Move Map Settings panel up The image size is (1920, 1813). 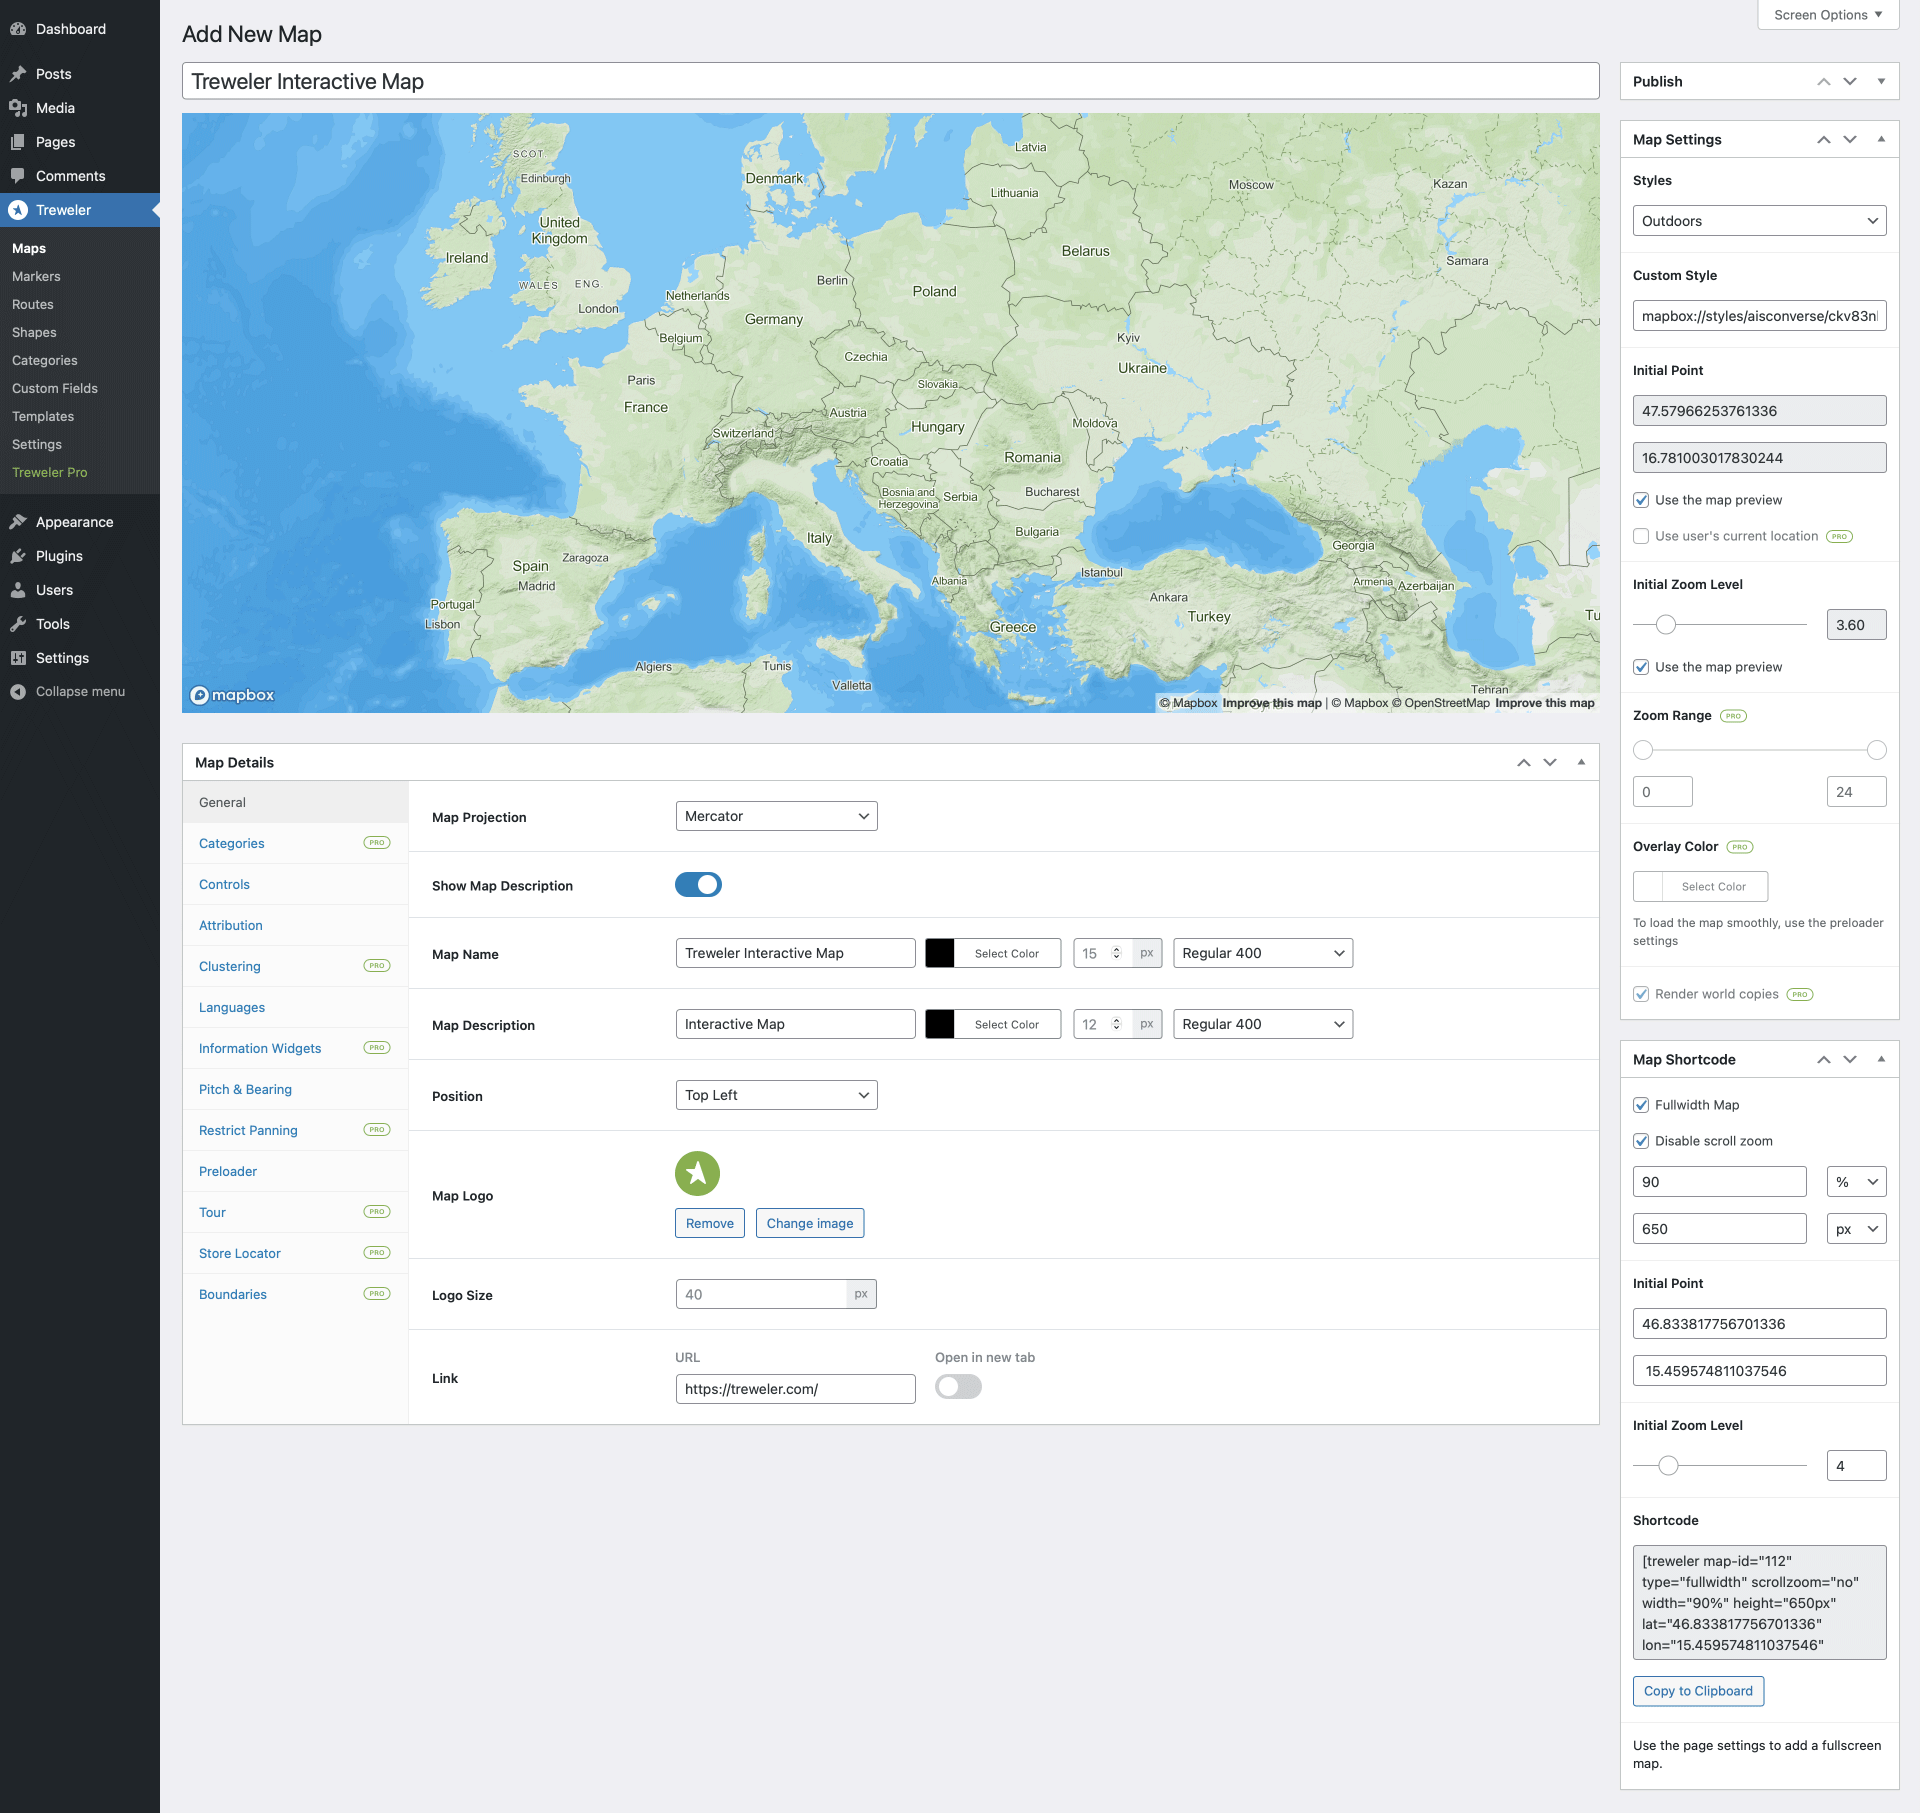coord(1824,140)
